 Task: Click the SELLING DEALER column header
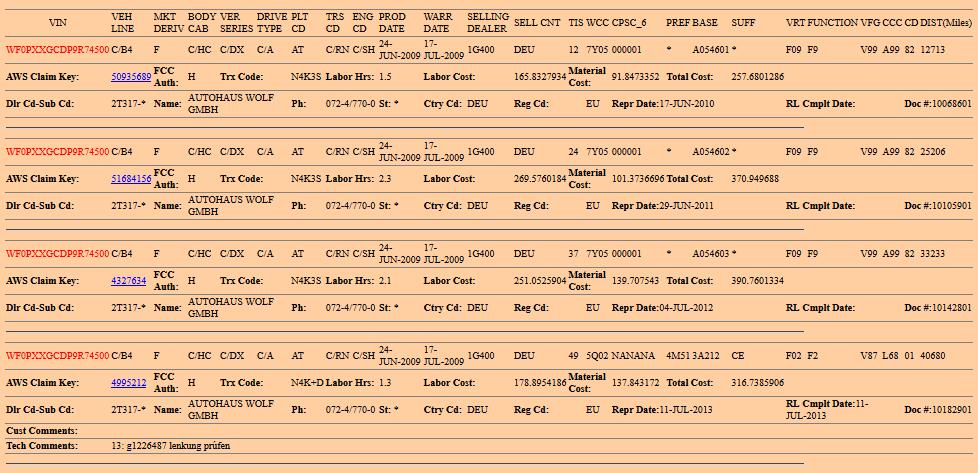coord(487,23)
